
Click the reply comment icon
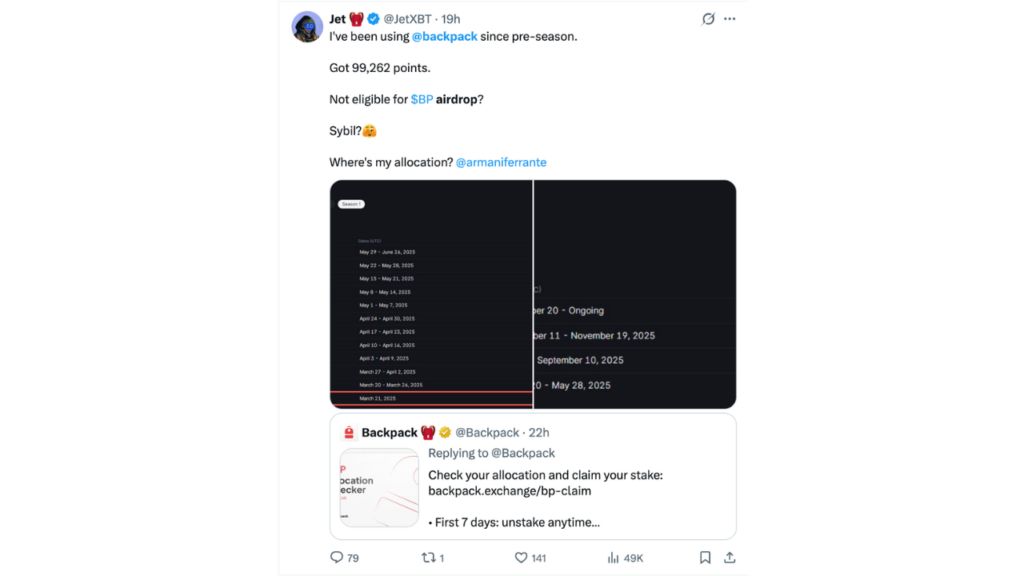click(337, 557)
